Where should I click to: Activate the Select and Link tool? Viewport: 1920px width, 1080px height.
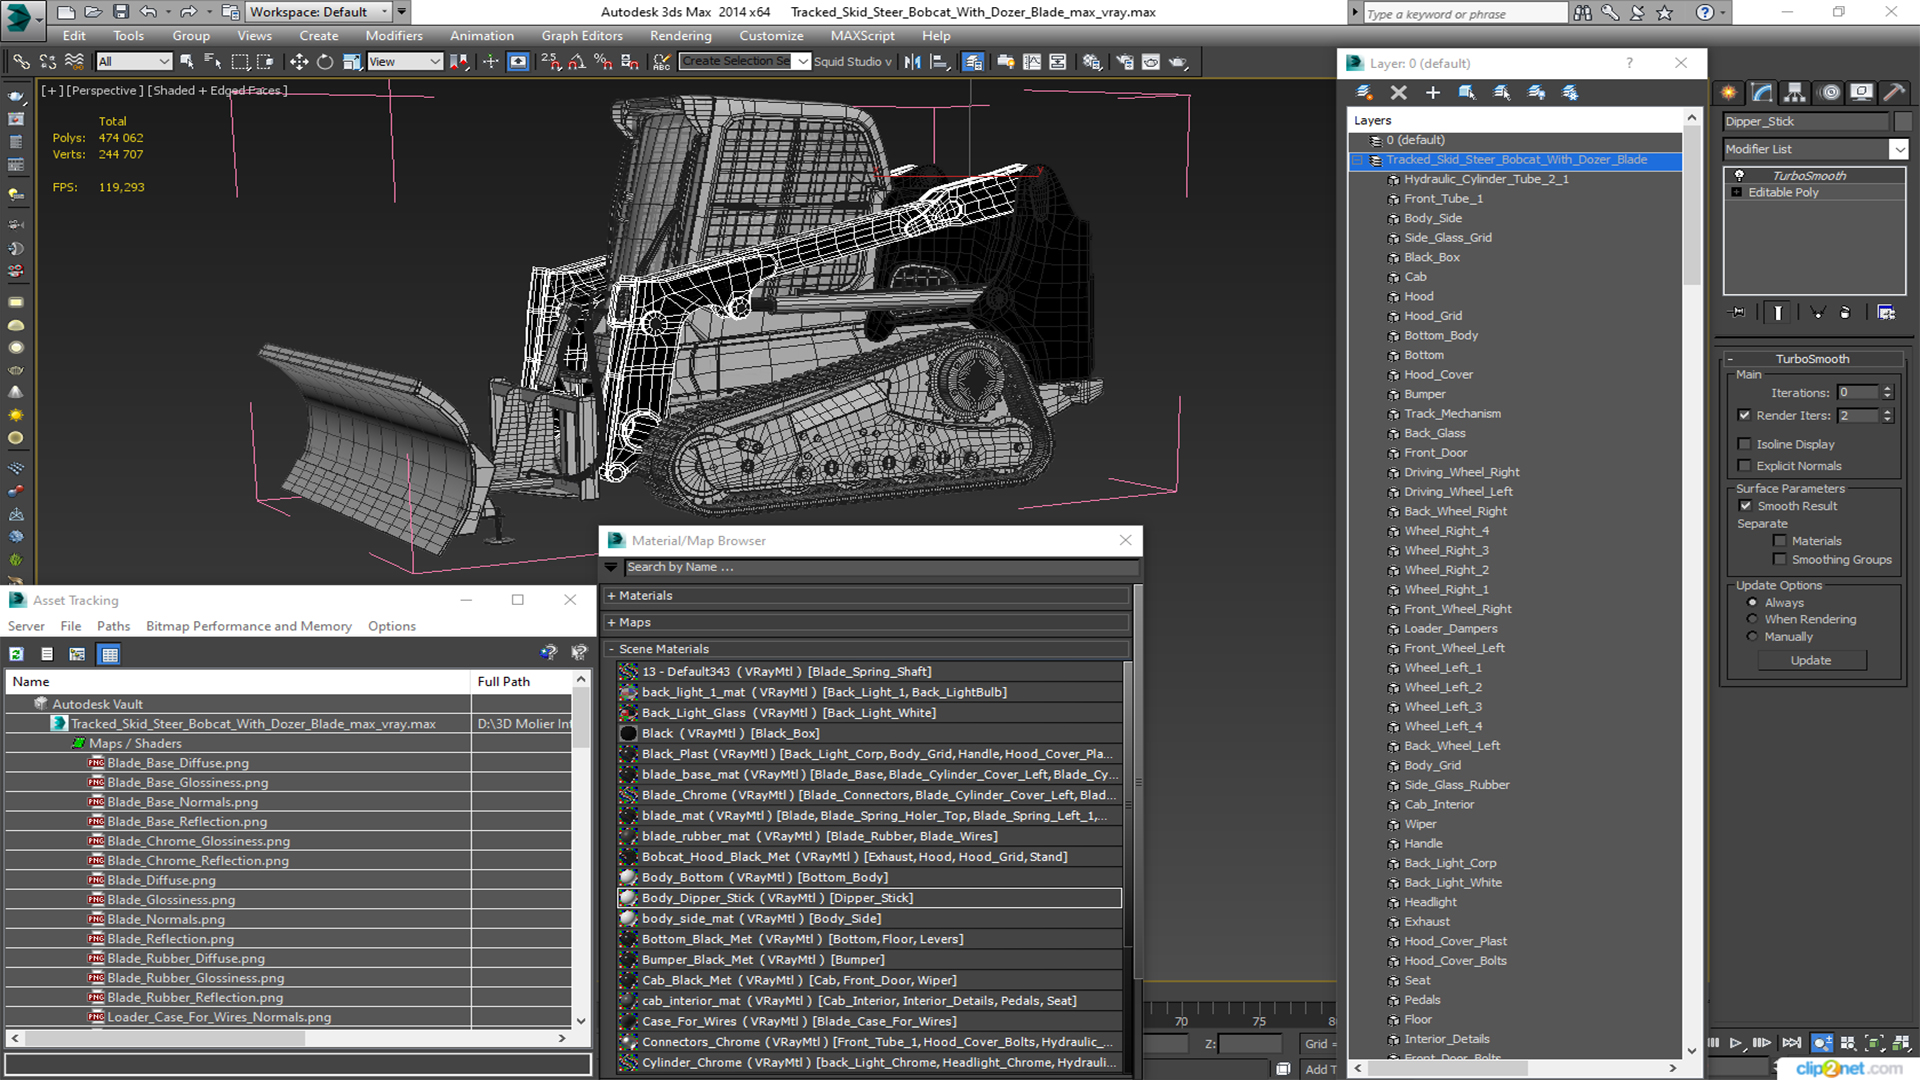tap(21, 62)
